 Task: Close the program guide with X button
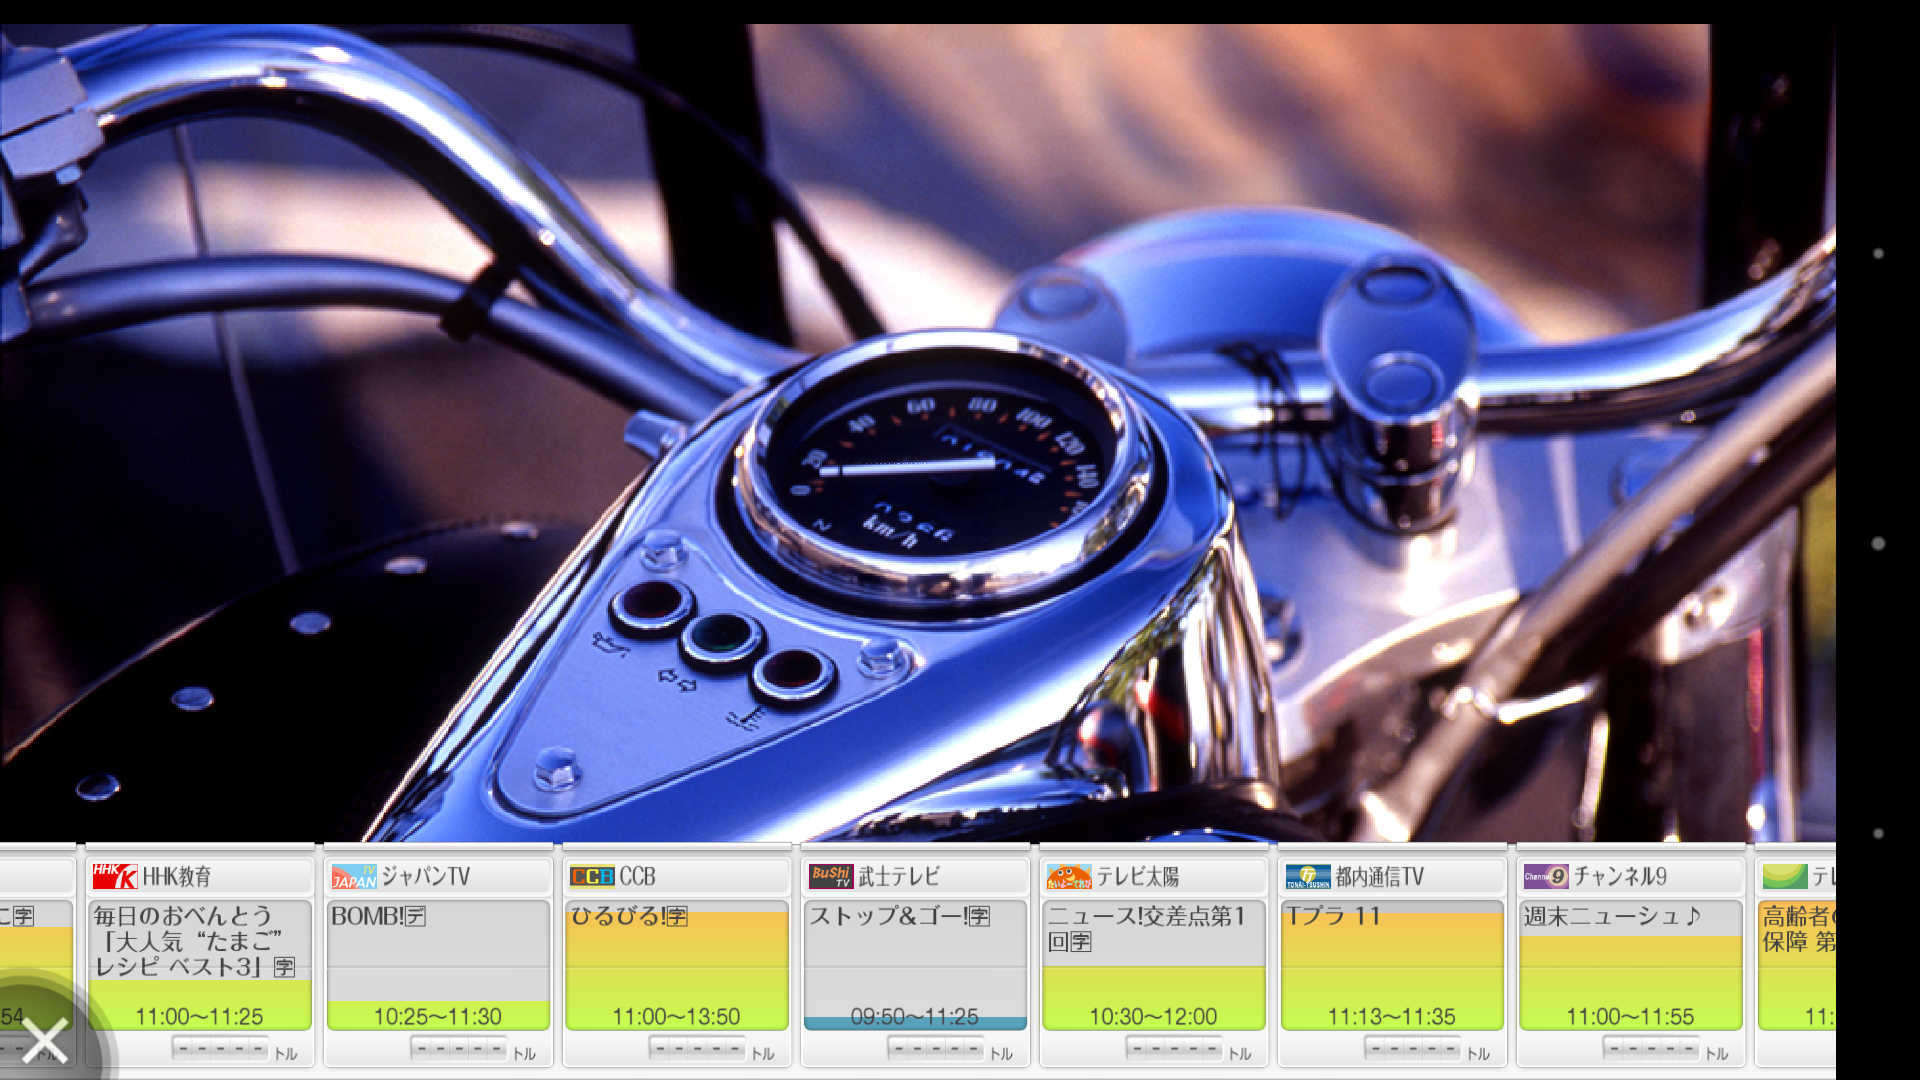(x=45, y=1041)
